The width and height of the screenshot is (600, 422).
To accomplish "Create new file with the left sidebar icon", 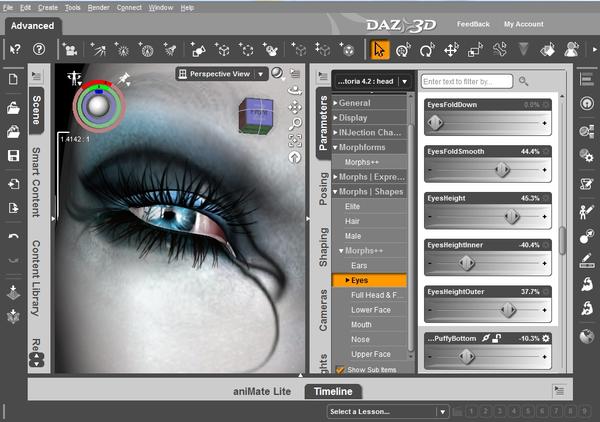I will [13, 79].
